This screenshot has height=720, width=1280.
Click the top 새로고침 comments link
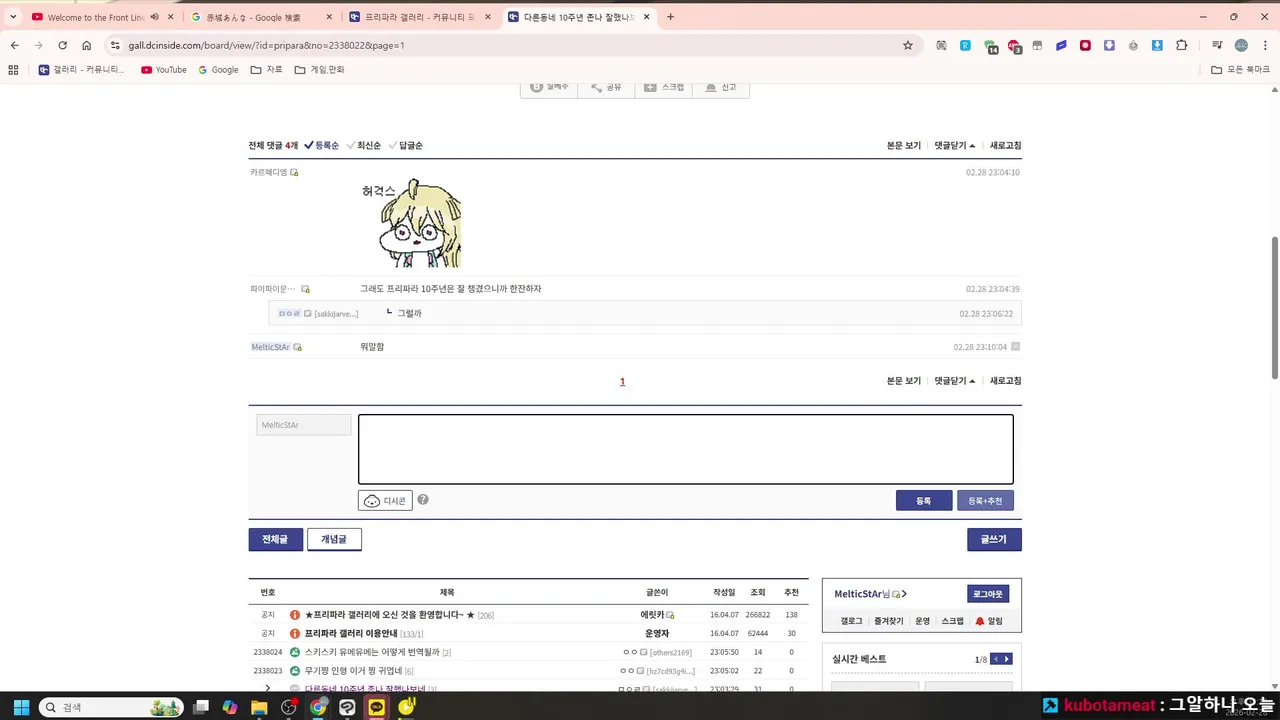pos(1006,145)
